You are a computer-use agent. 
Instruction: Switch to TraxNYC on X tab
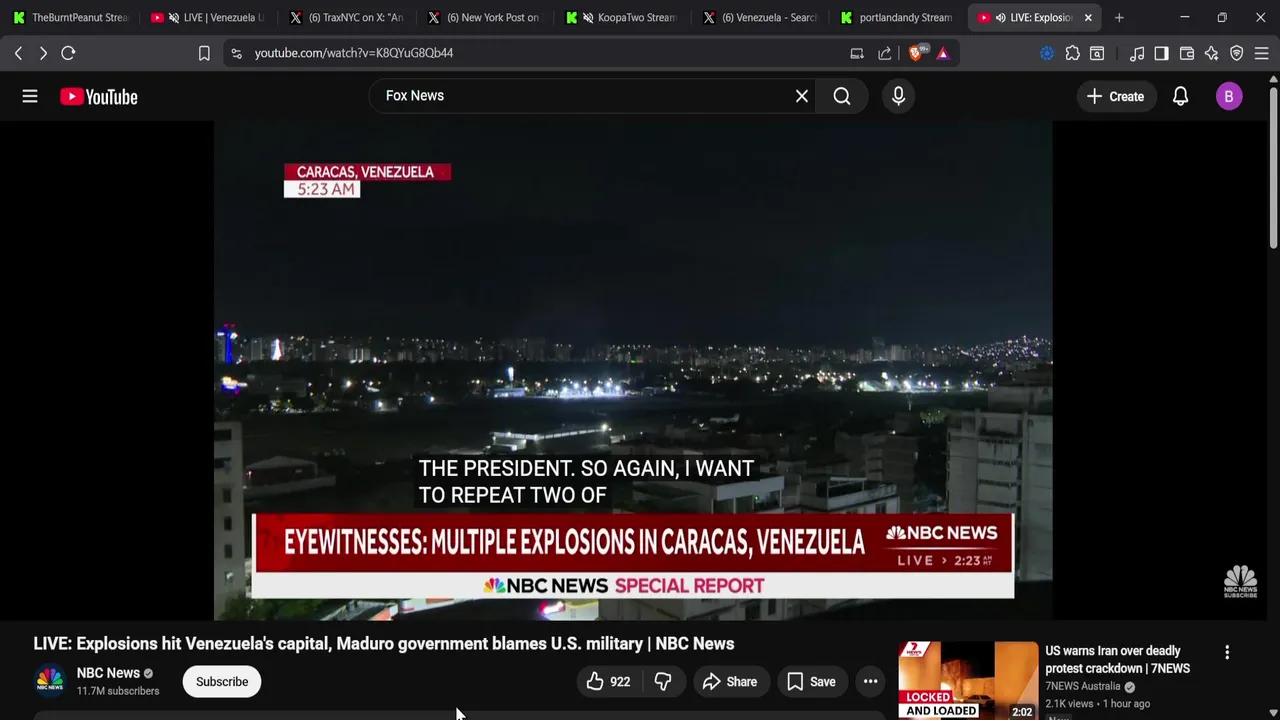click(345, 17)
